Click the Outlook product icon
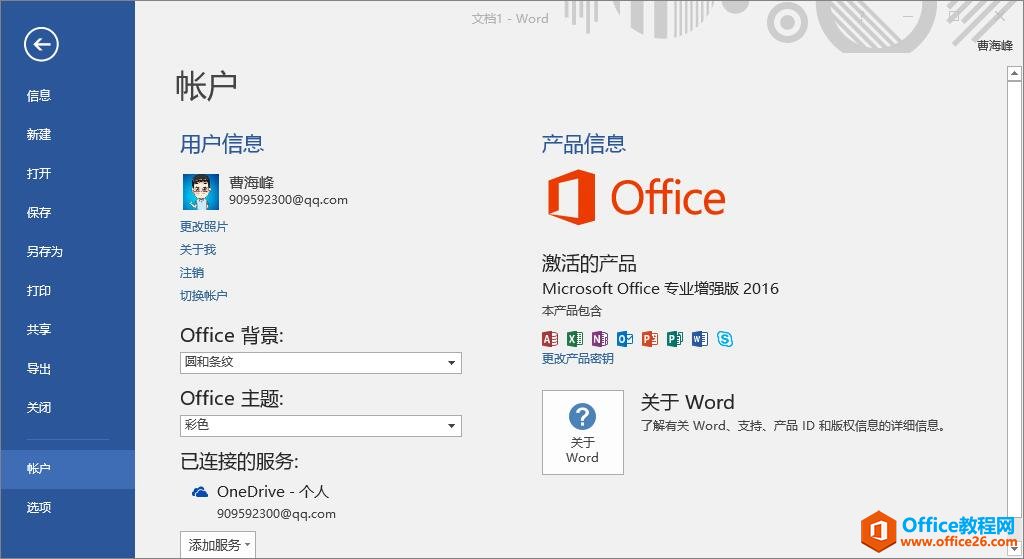1024x559 pixels. (x=625, y=338)
